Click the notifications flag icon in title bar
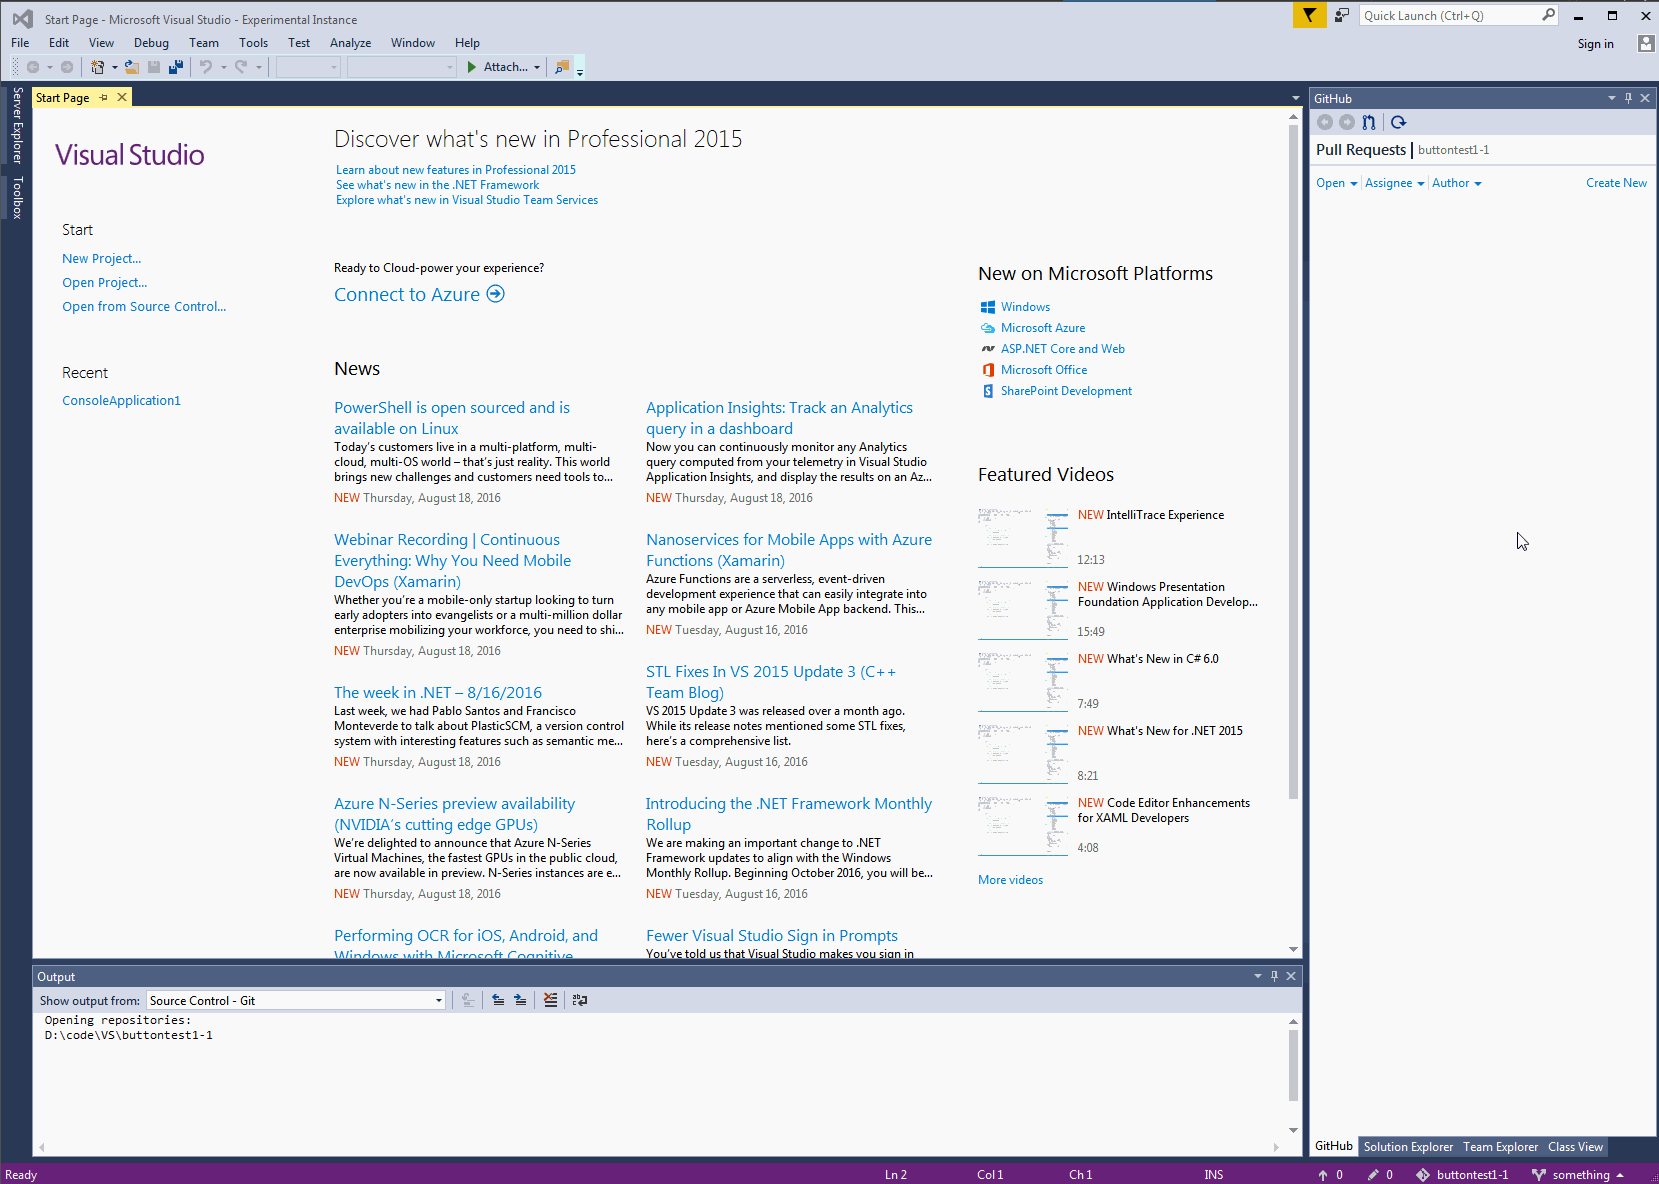Screen dimensions: 1659x1184 (1309, 15)
